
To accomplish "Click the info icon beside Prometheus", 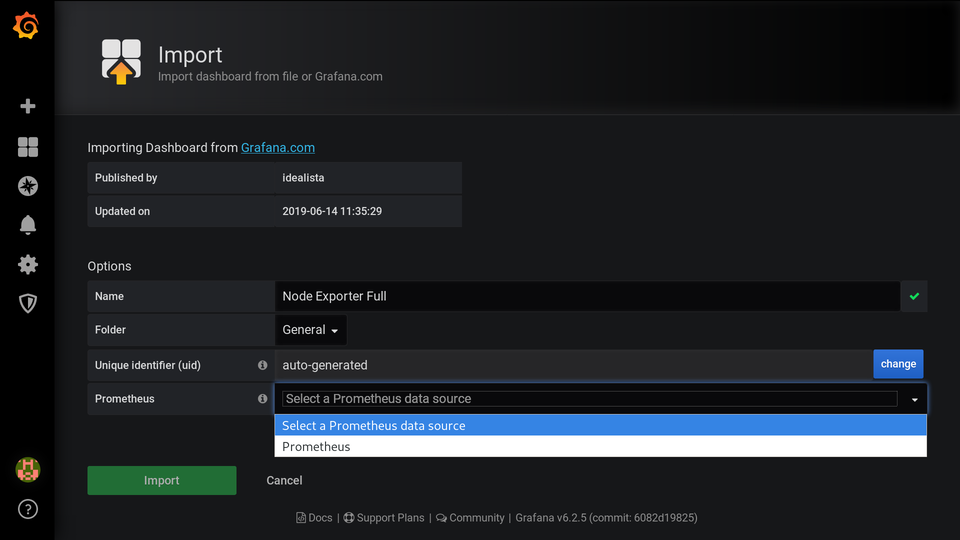I will (x=263, y=399).
